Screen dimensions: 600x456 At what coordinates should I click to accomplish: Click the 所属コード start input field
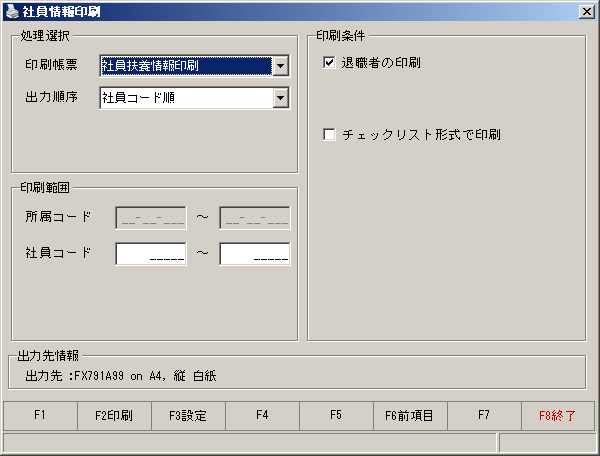[151, 218]
